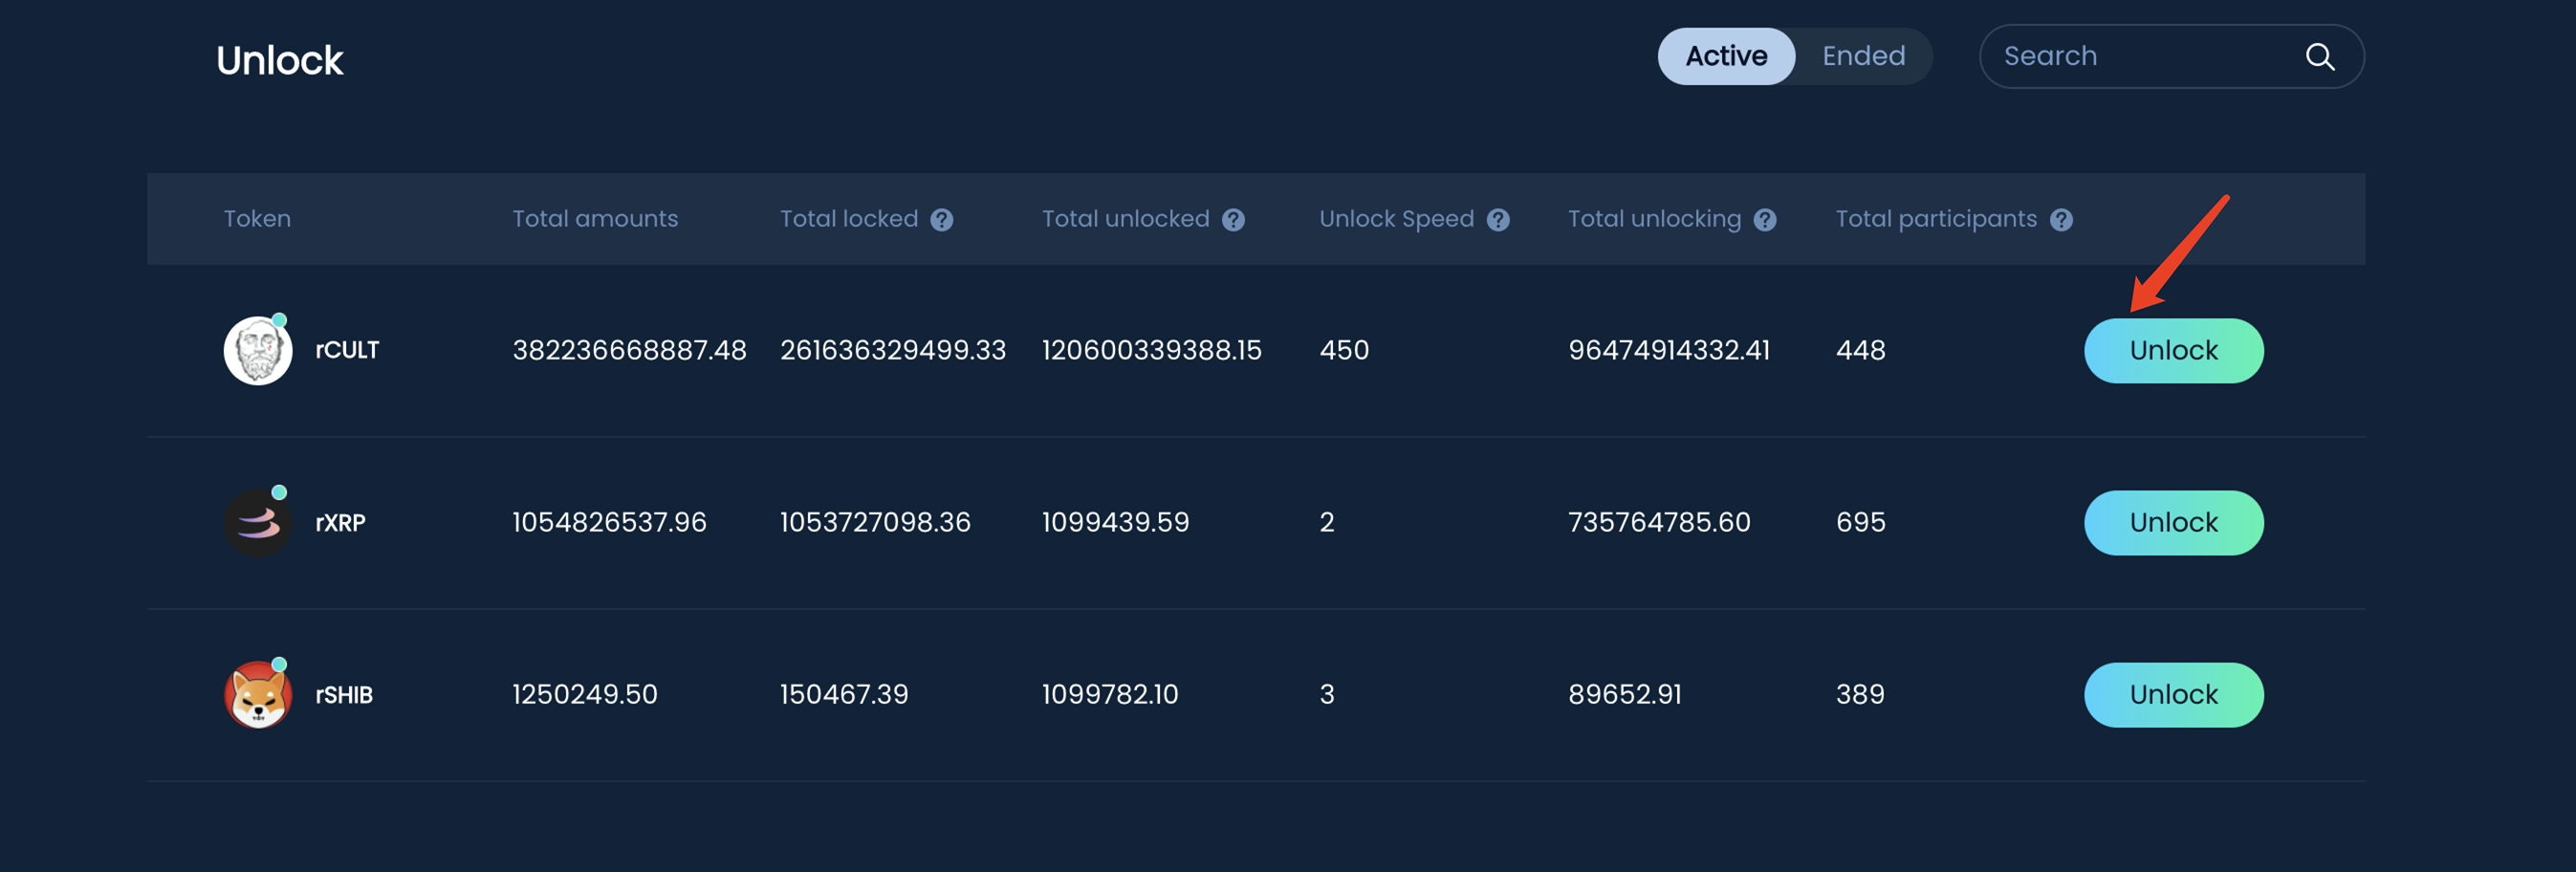The image size is (2576, 872).
Task: Select the rXRP token name
Action: tap(340, 523)
